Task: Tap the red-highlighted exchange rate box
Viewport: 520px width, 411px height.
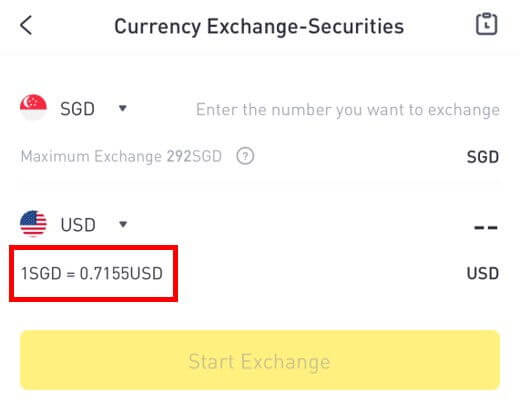Action: 93,274
